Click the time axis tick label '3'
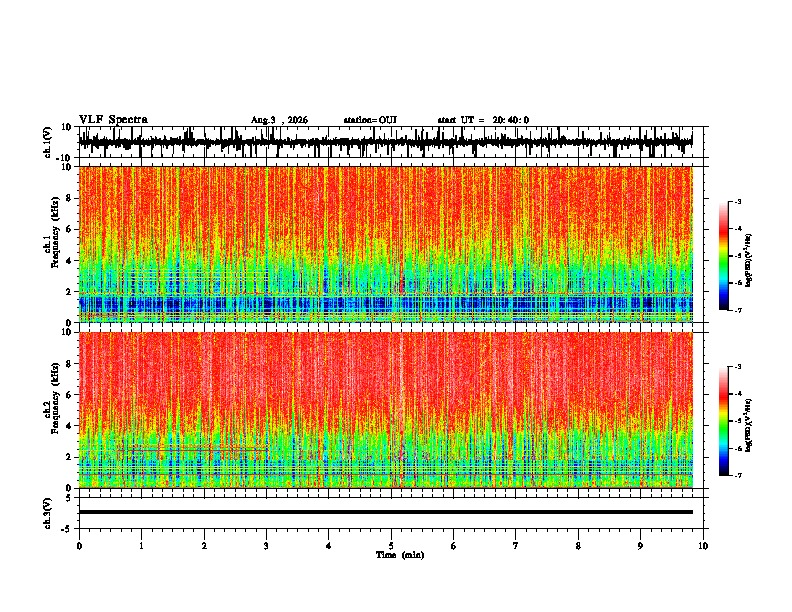792x612 pixels. pos(266,546)
